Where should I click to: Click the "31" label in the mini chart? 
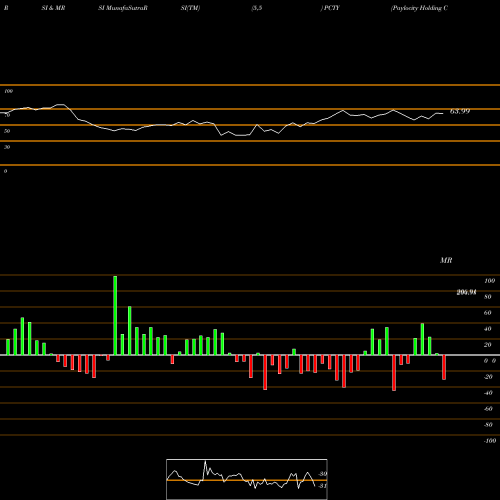[322, 486]
